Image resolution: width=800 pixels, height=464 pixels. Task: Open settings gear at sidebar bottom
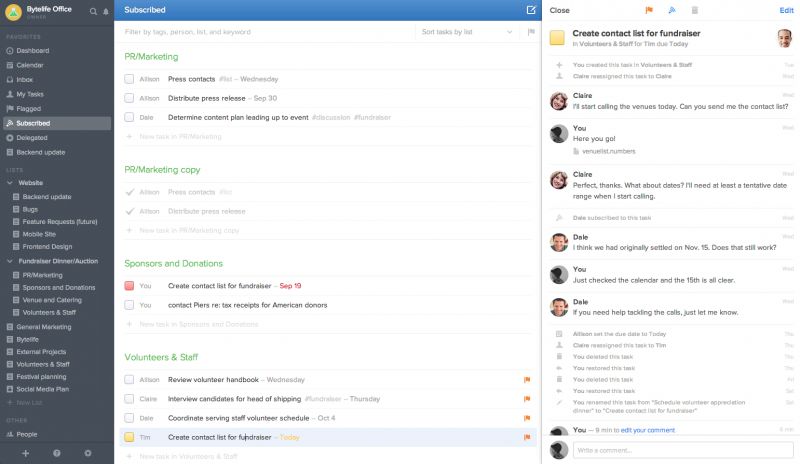pyautogui.click(x=88, y=453)
